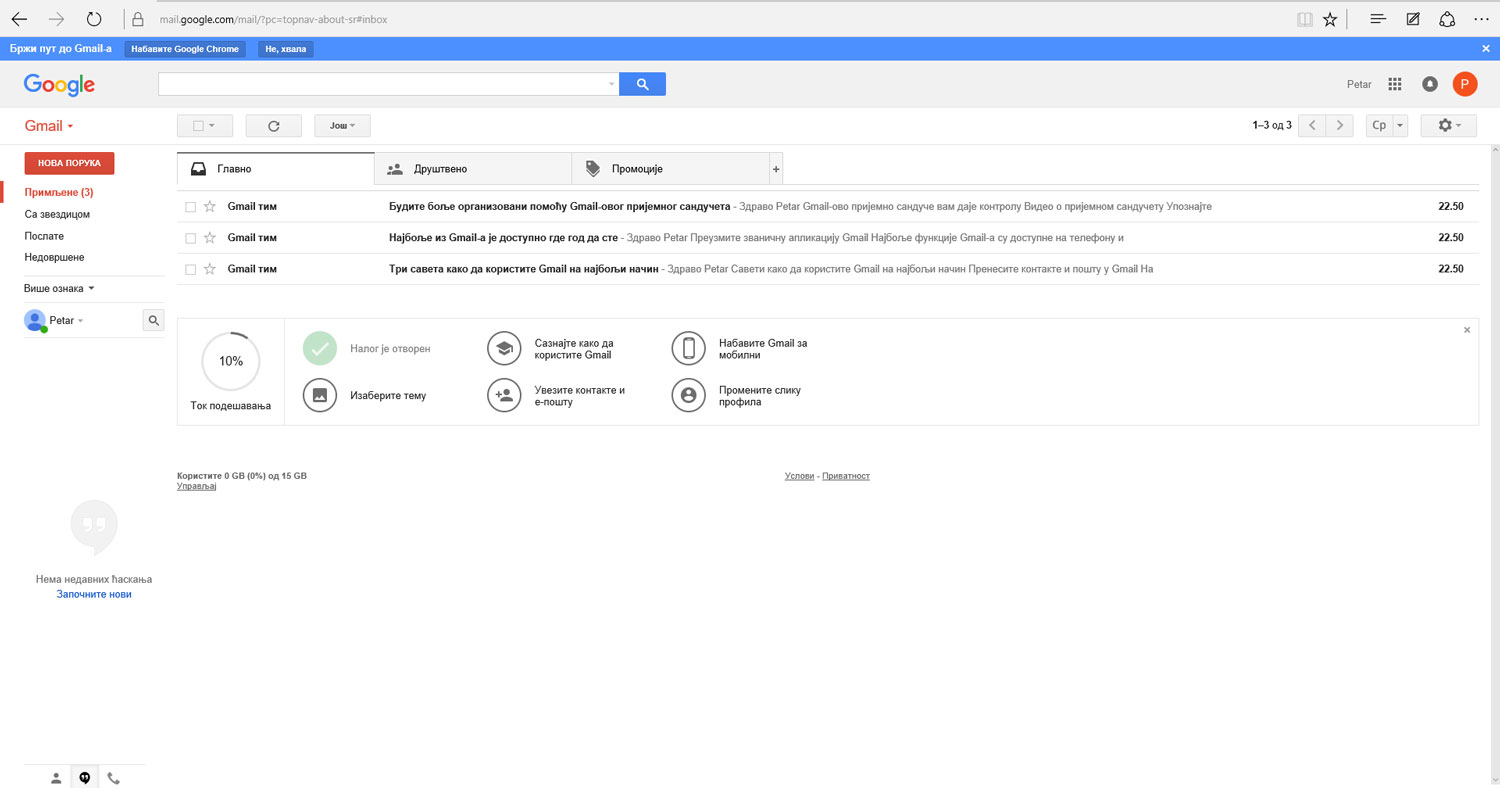Open the Petar chat status dropdown
Image resolution: width=1500 pixels, height=788 pixels.
click(x=66, y=320)
